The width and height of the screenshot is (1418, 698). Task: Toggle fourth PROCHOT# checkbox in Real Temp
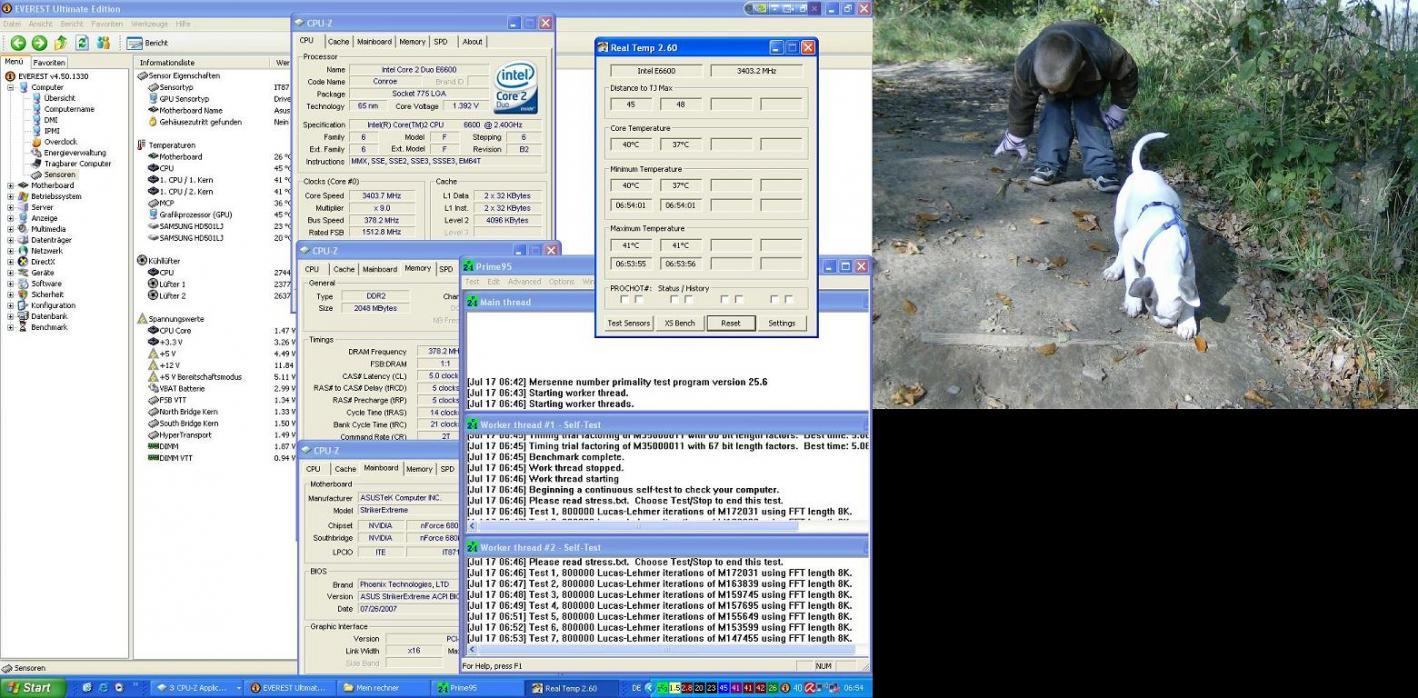[689, 299]
